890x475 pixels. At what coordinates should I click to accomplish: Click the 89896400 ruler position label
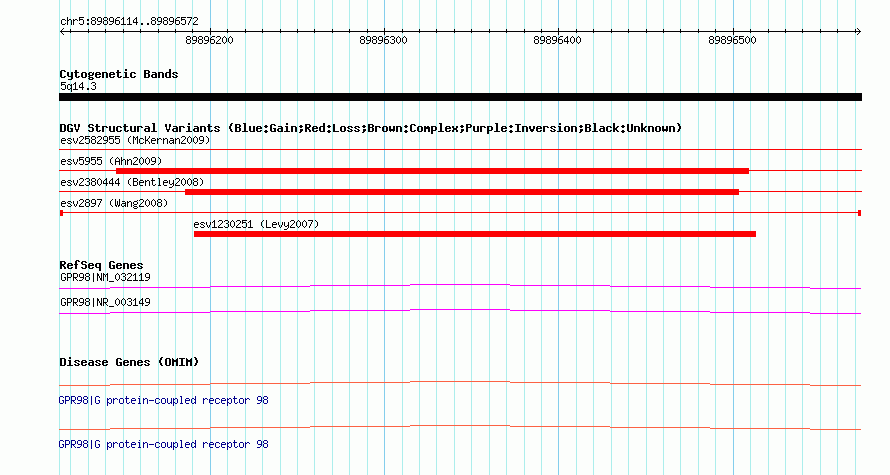coord(557,41)
